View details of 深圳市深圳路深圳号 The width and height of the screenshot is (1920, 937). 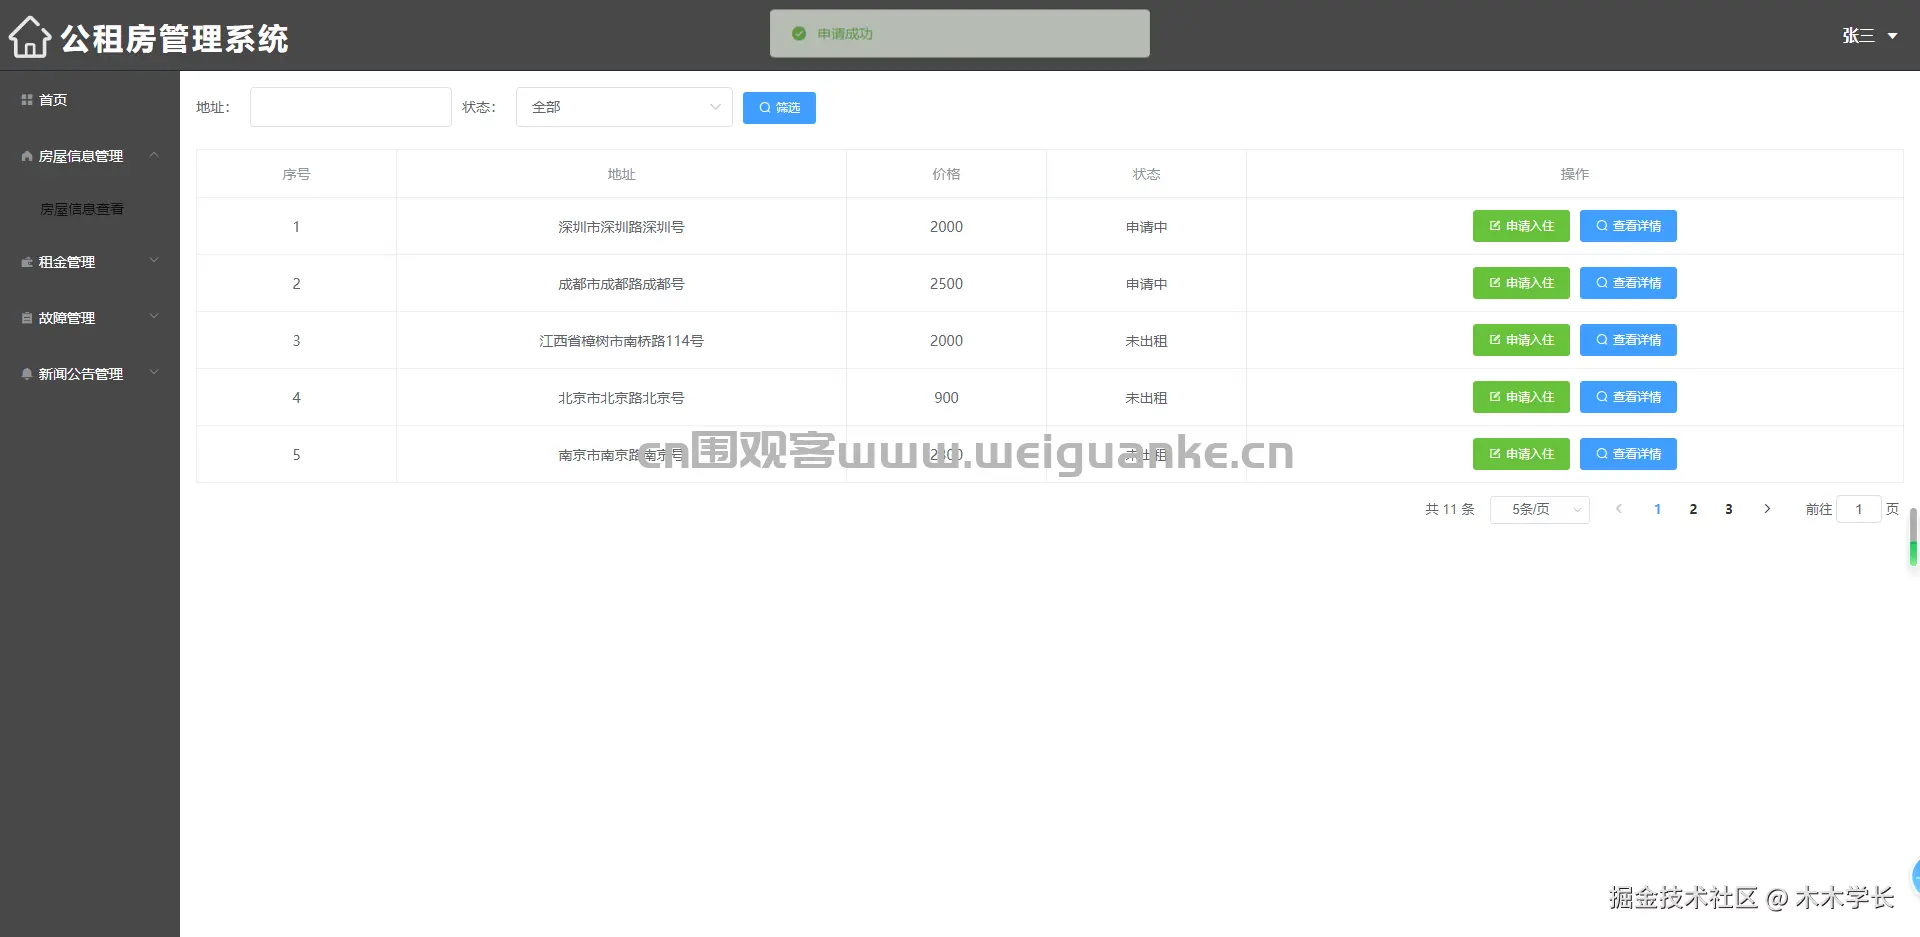(x=1628, y=226)
